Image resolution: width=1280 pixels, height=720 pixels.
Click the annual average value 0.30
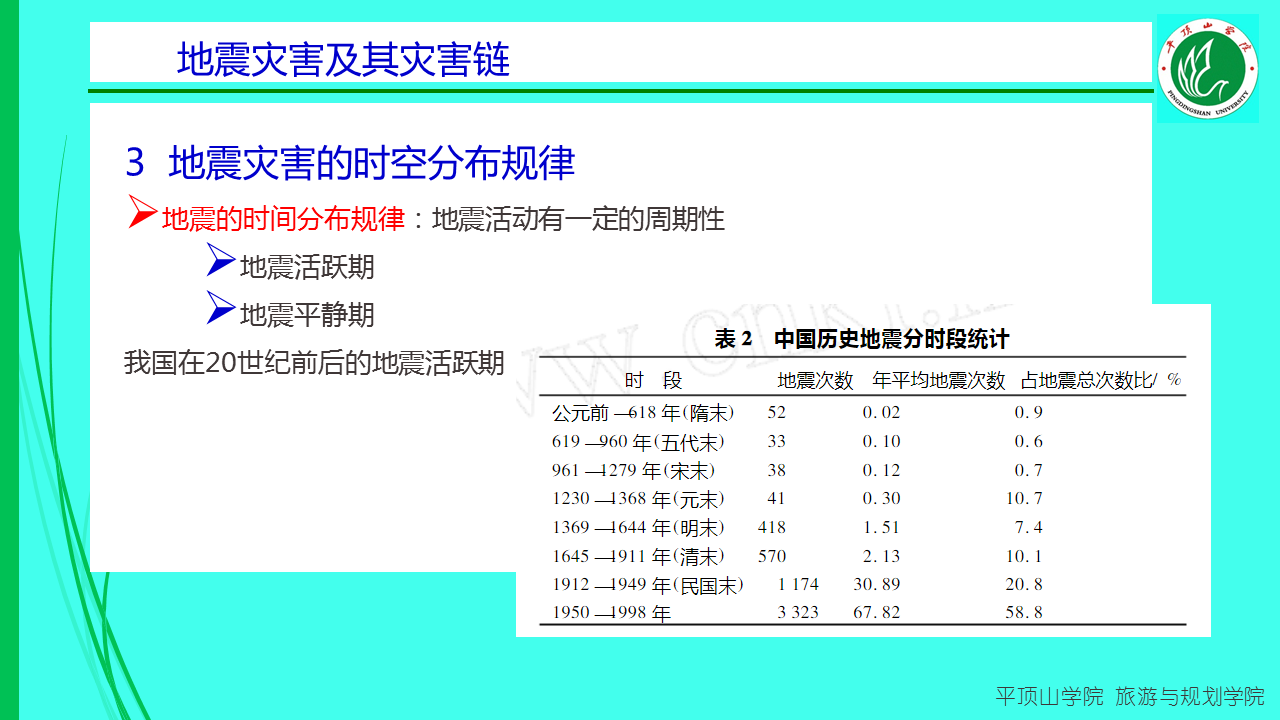(x=881, y=498)
